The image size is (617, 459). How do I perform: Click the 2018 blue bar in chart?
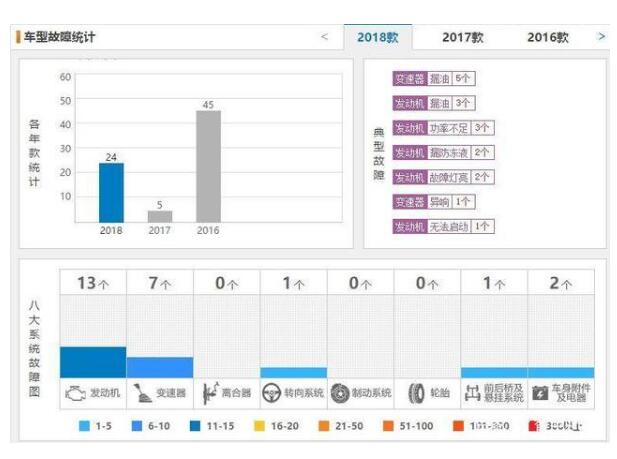(111, 193)
